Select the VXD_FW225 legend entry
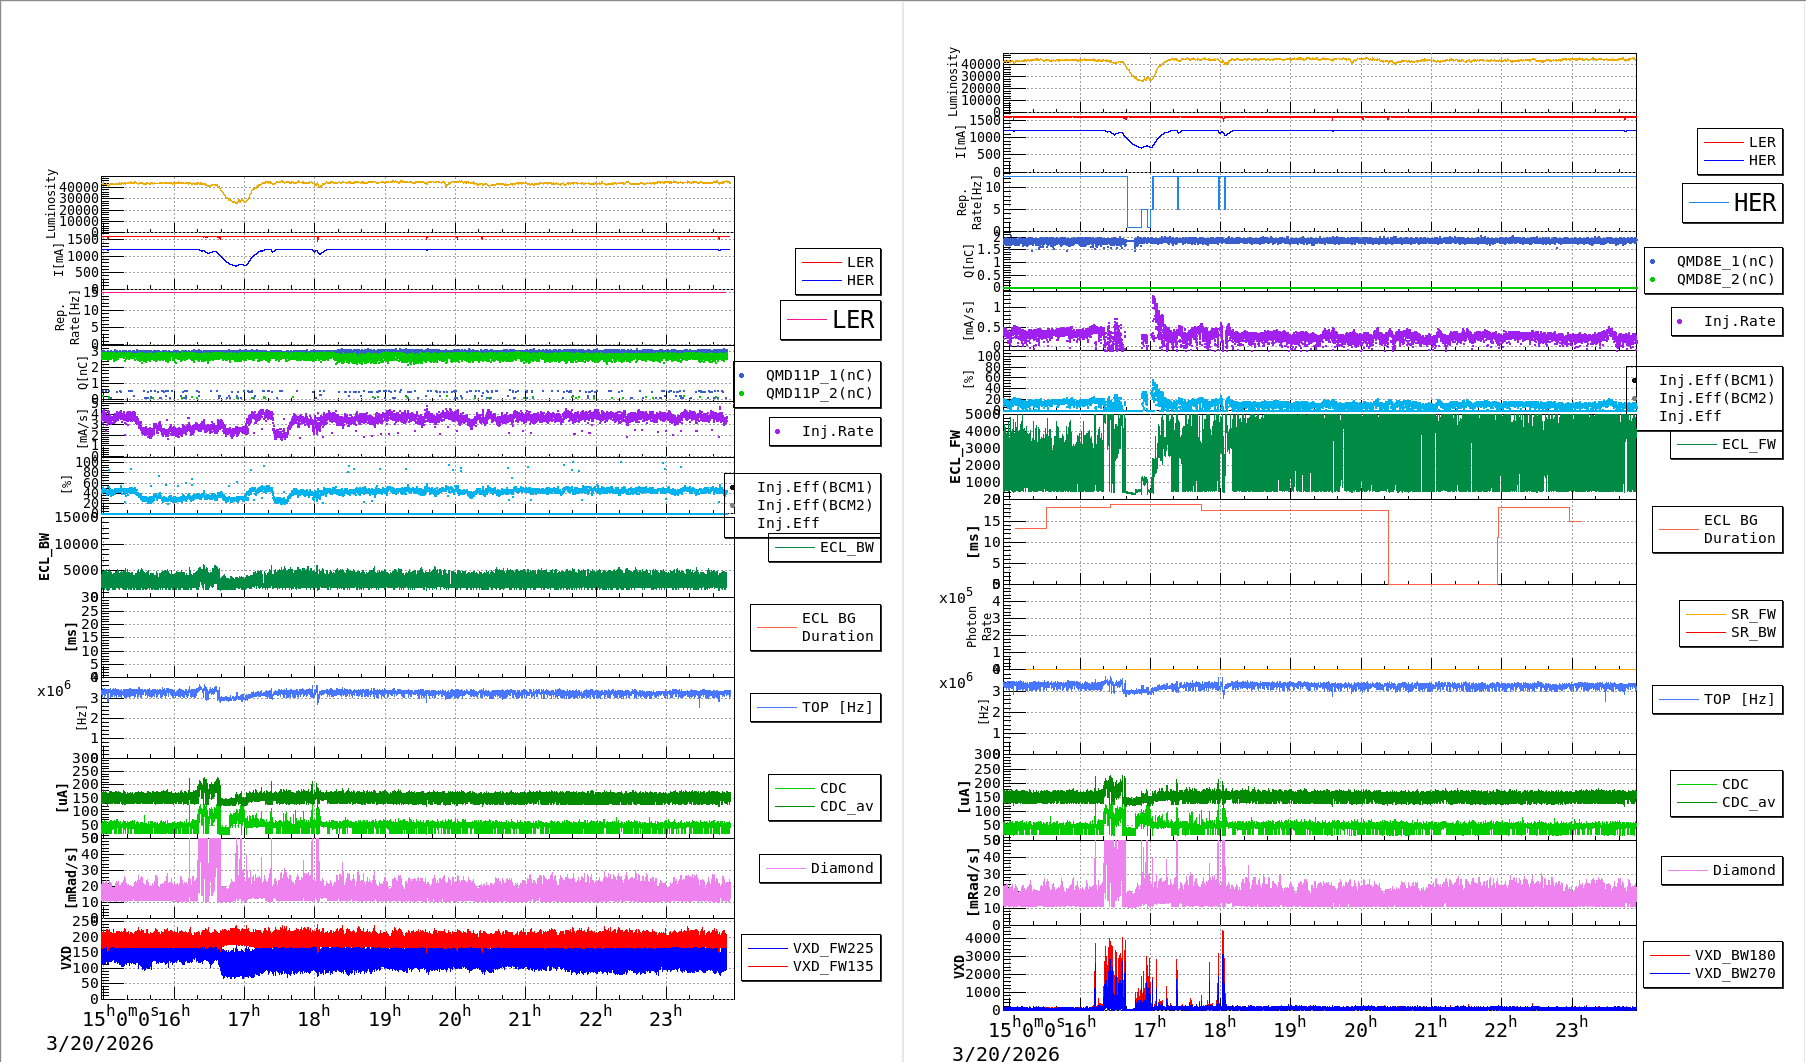Viewport: 1806px width, 1062px height. (832, 948)
